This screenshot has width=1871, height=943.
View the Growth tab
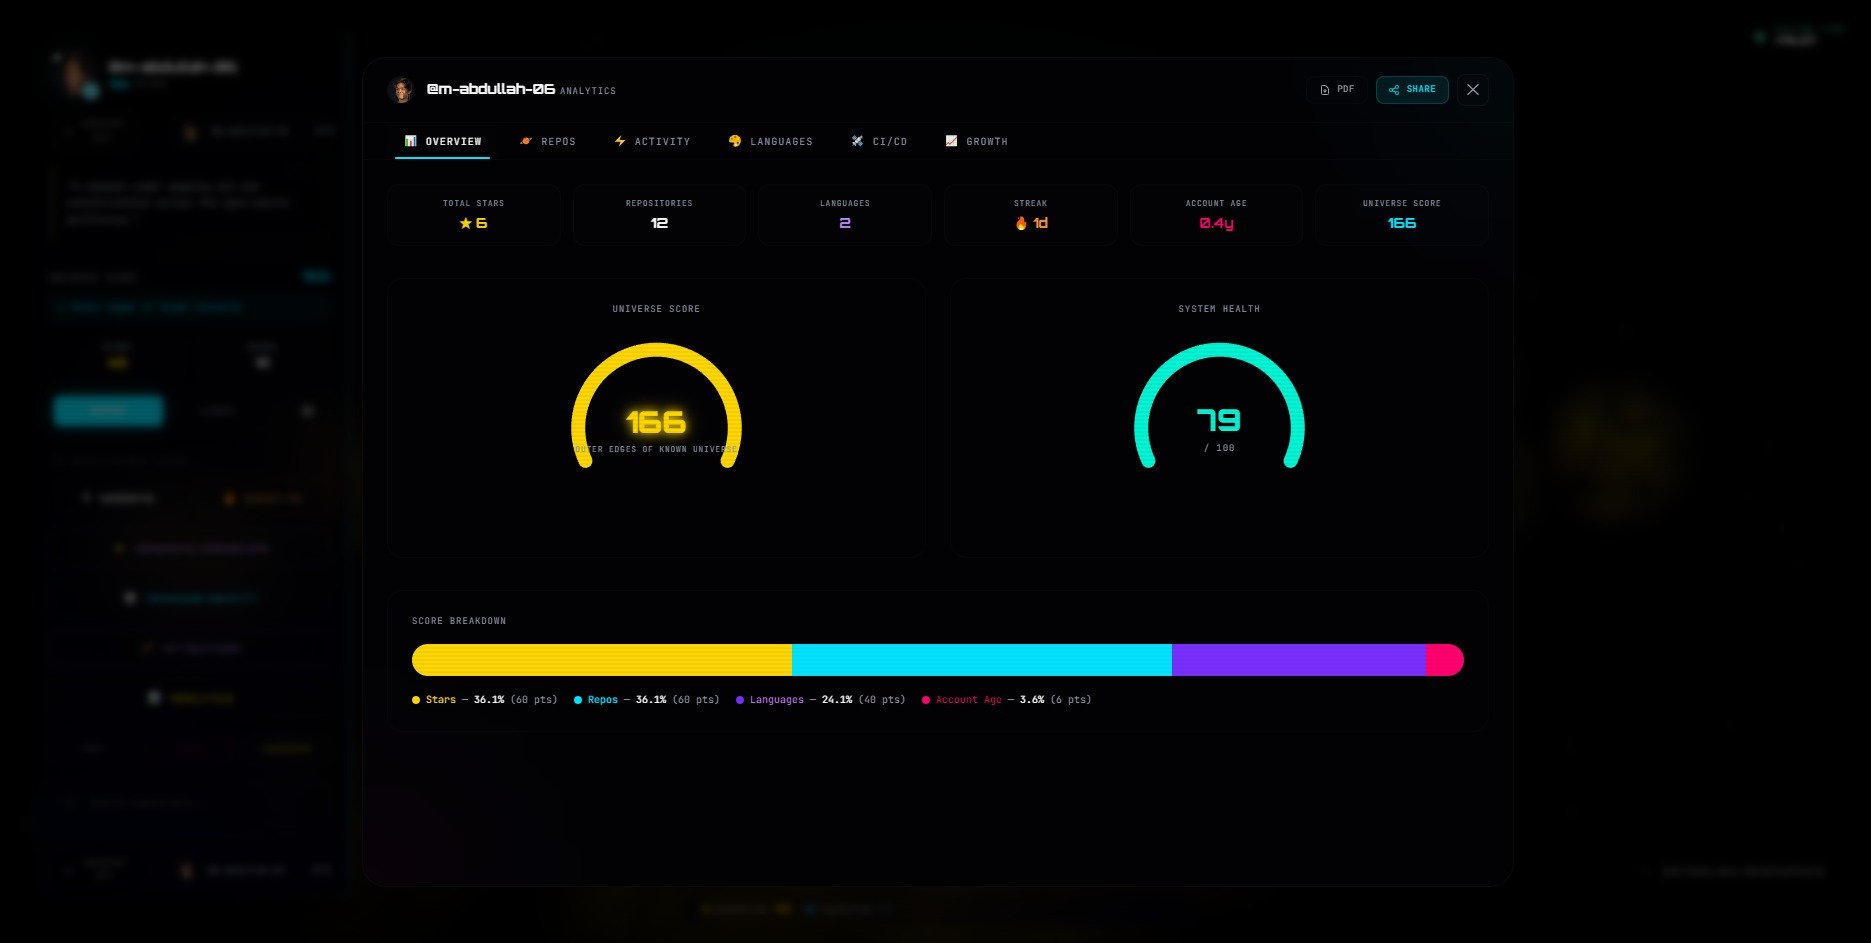tap(976, 142)
